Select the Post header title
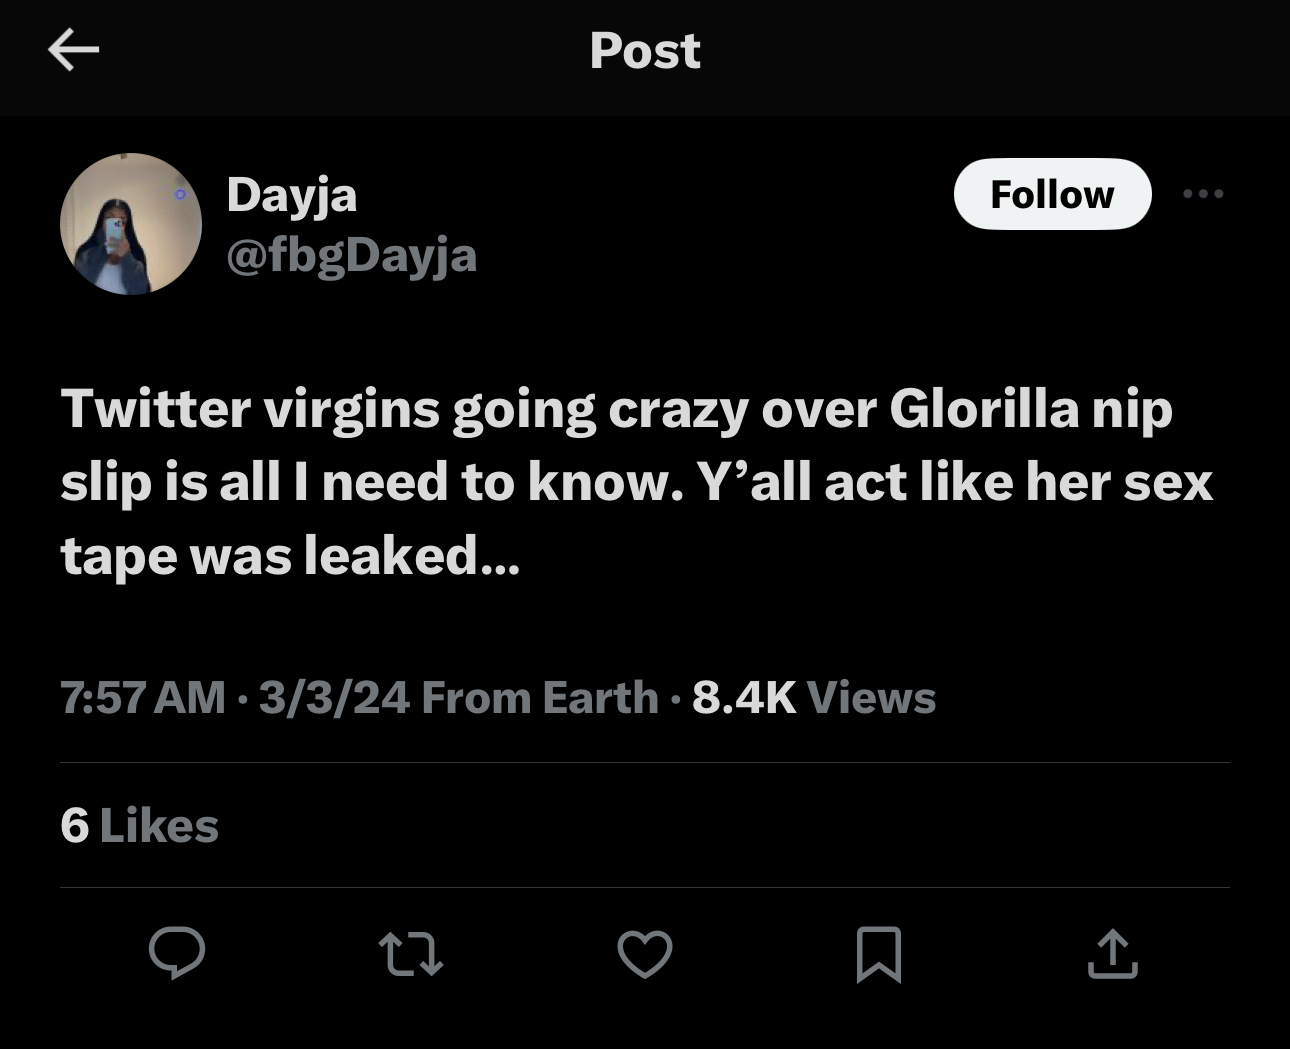 click(645, 51)
